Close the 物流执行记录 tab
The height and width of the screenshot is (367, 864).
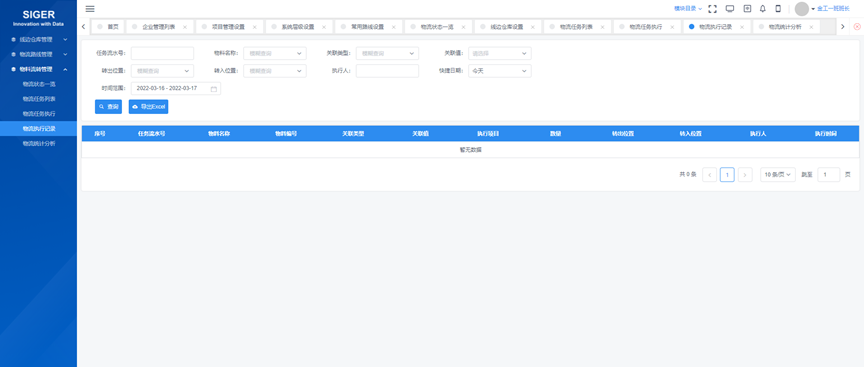click(742, 27)
